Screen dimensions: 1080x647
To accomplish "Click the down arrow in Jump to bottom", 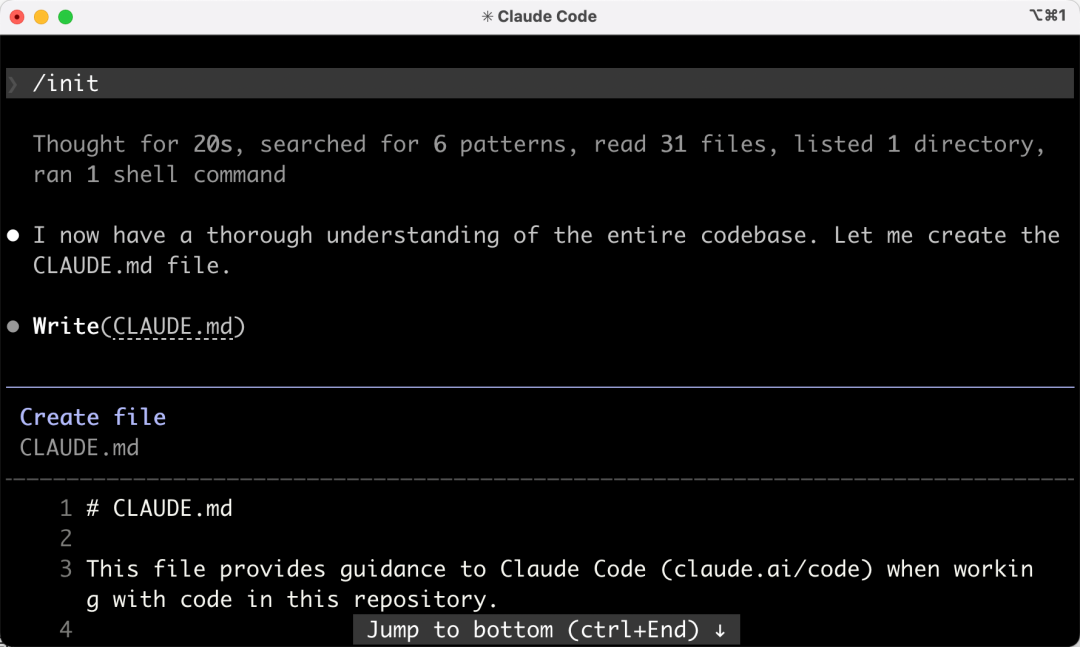I will pos(720,630).
